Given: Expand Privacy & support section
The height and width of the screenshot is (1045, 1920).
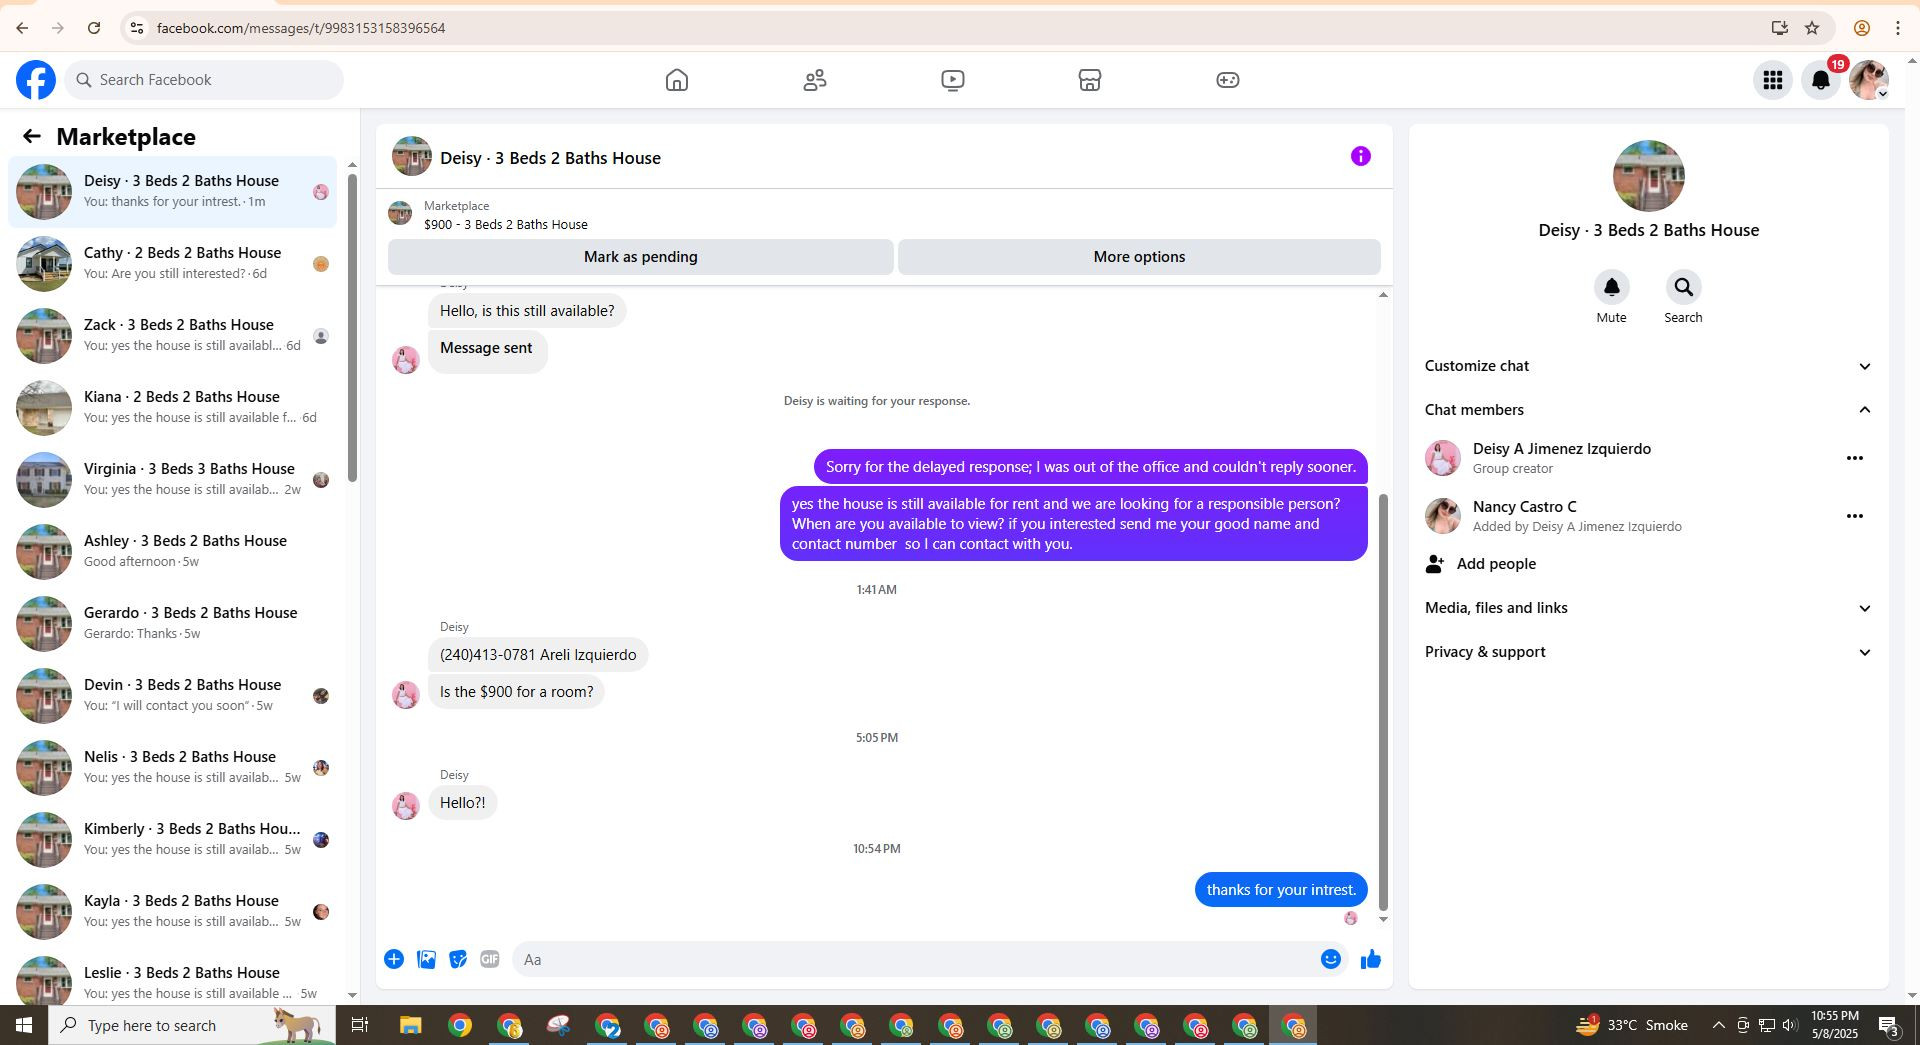Looking at the screenshot, I should 1648,652.
